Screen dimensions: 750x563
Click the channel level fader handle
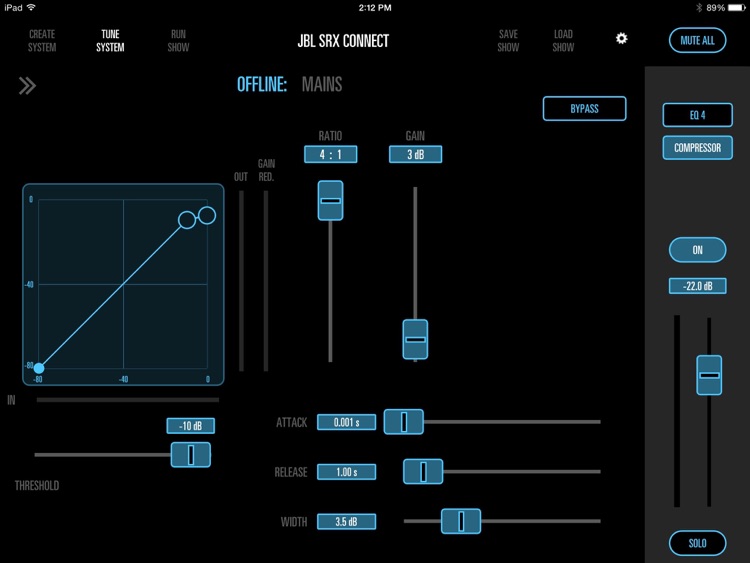pos(709,375)
